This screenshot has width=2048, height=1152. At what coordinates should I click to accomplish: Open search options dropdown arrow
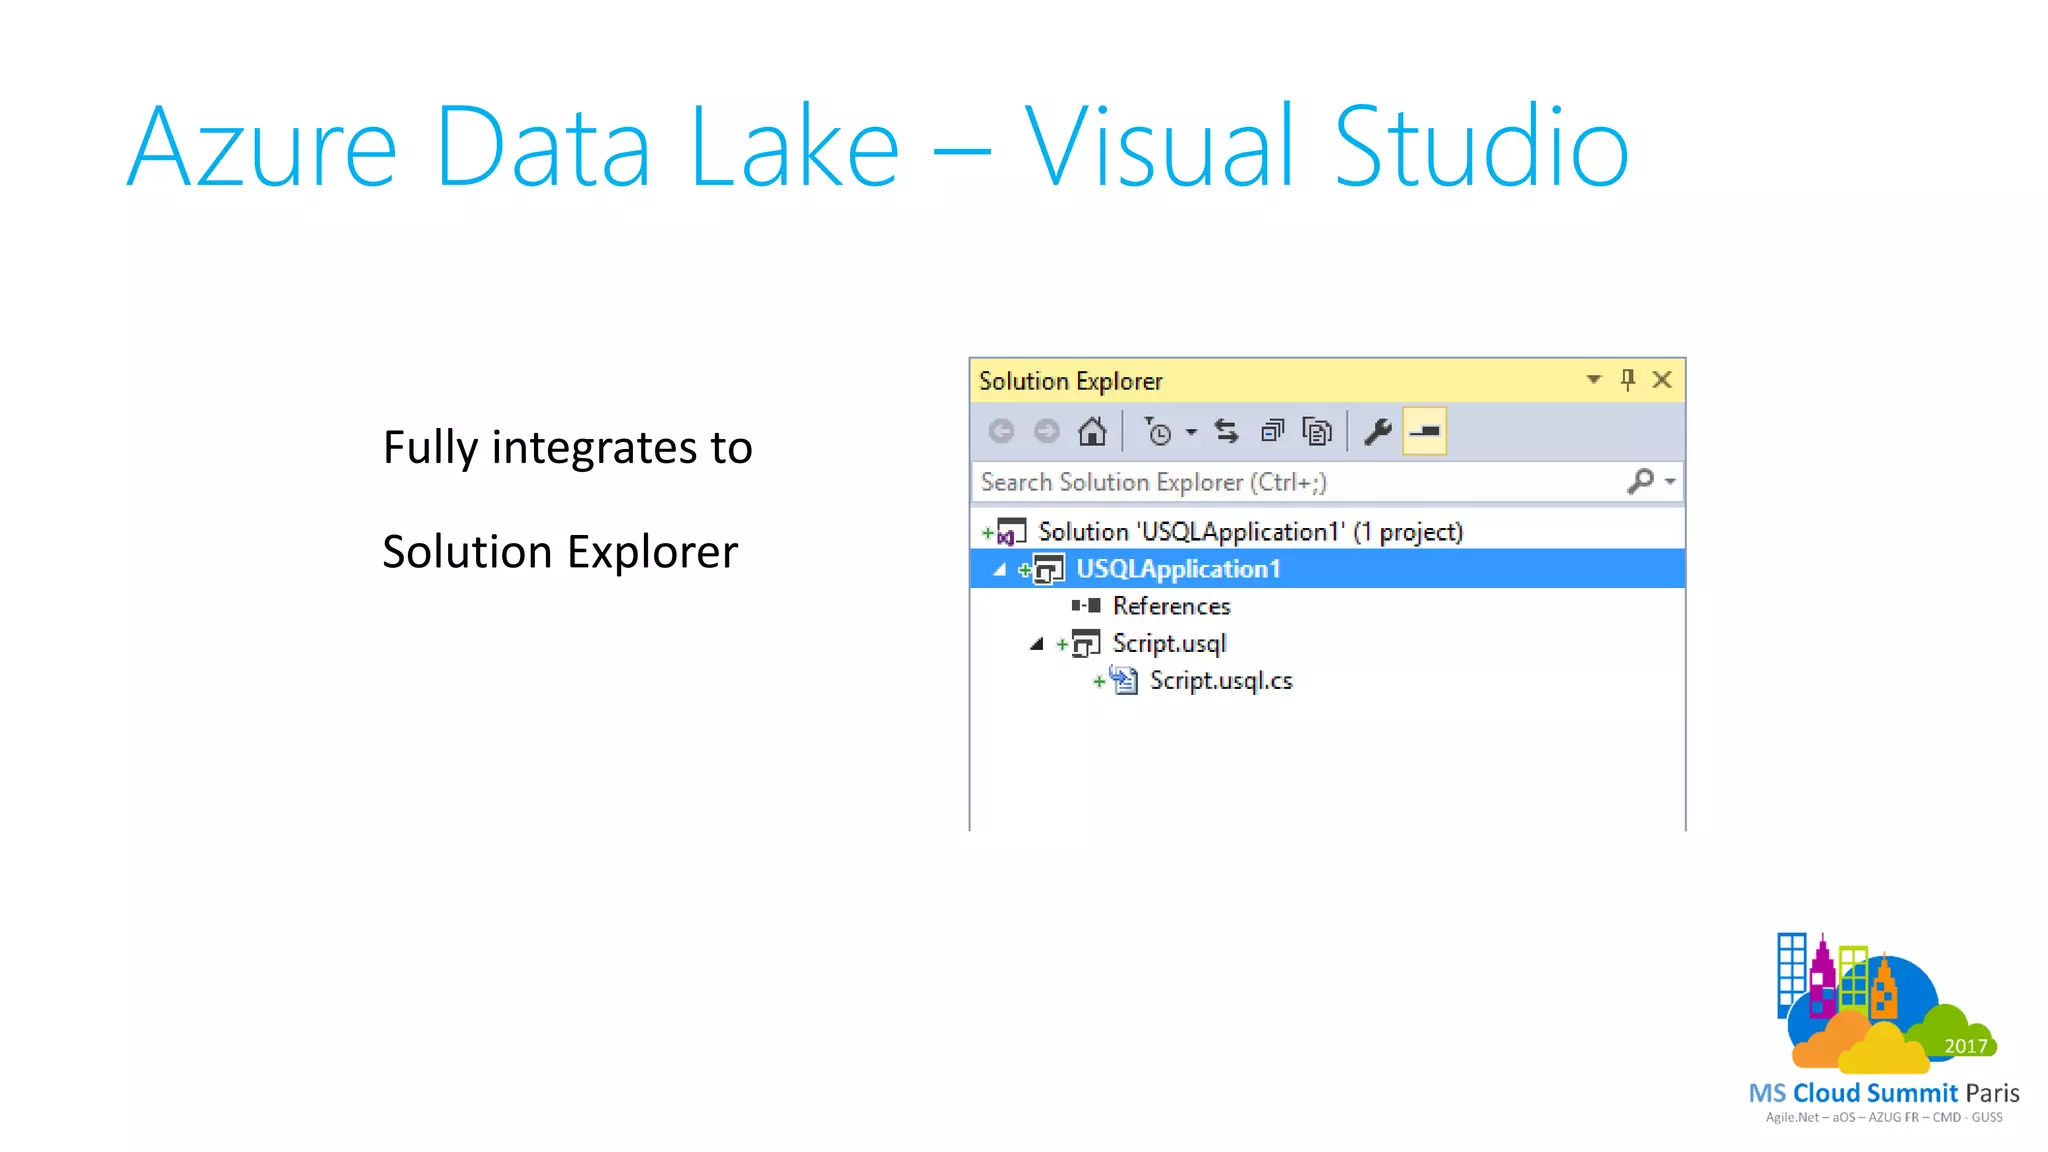click(1670, 482)
